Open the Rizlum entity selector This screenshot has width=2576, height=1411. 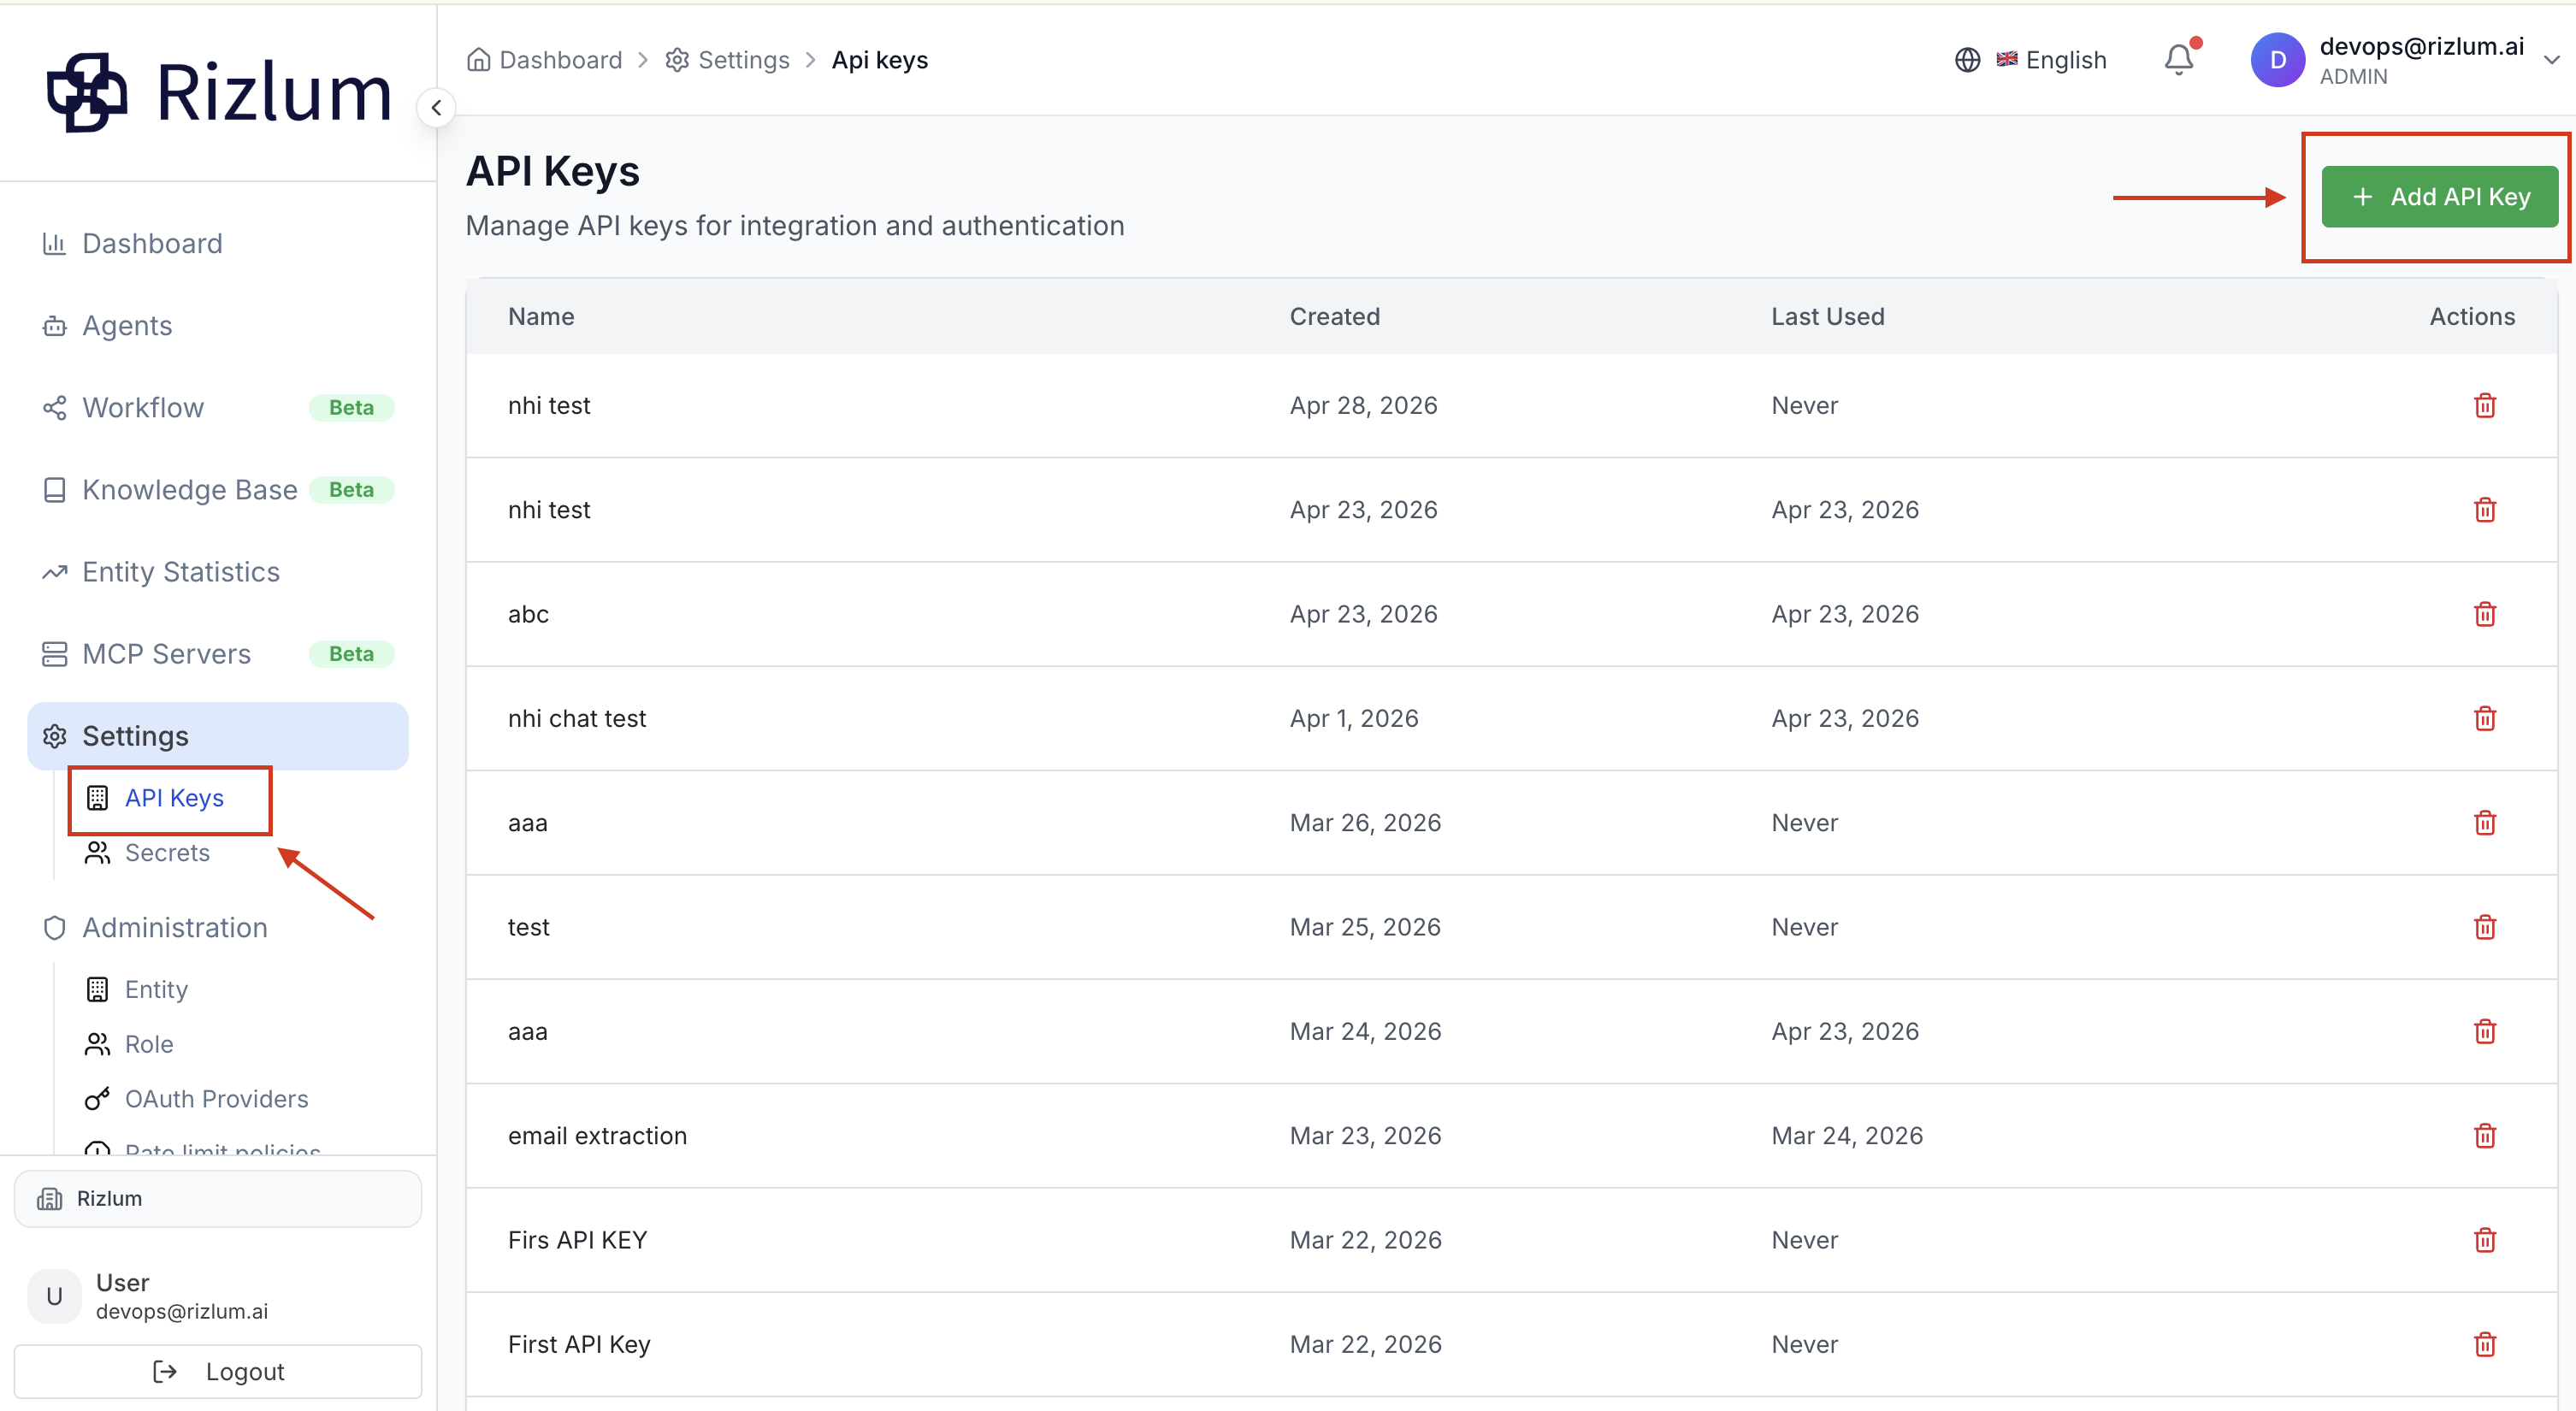pyautogui.click(x=218, y=1198)
